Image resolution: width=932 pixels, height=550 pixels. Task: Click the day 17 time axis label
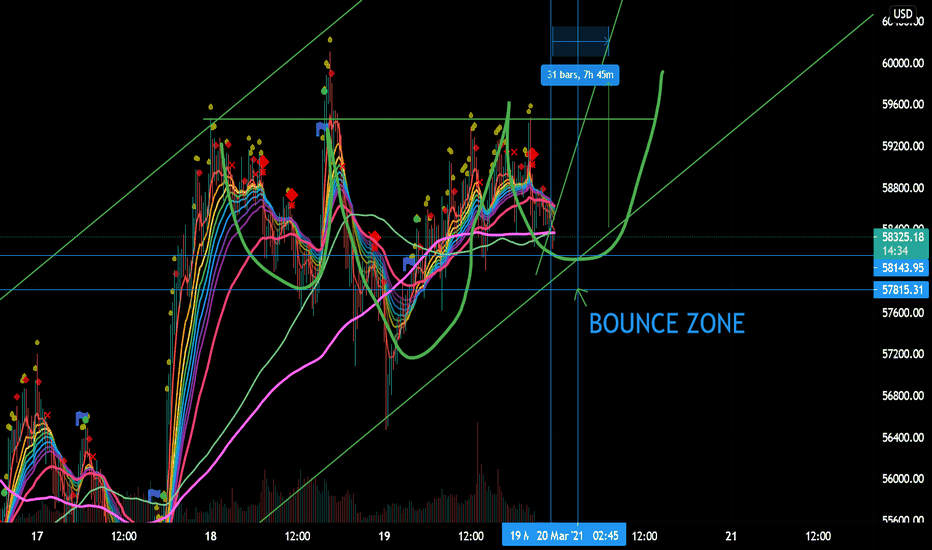pos(37,536)
